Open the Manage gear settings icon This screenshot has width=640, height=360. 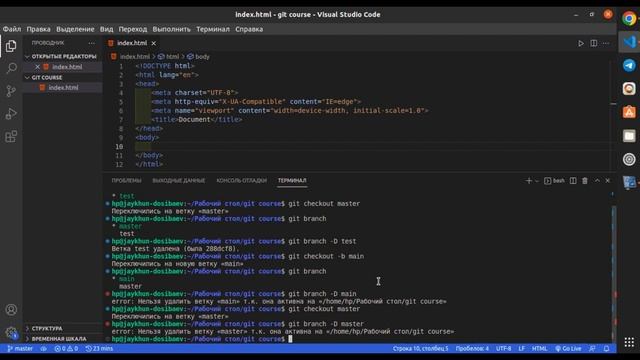(x=11, y=333)
